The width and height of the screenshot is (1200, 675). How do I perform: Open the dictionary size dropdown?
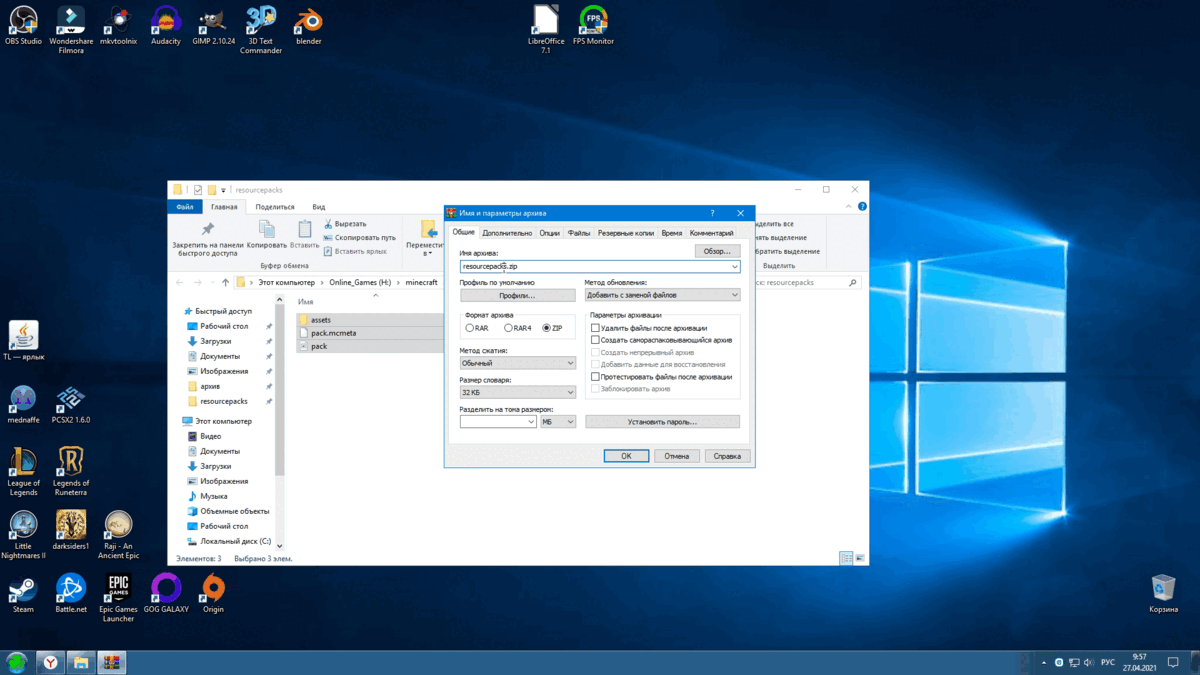click(517, 392)
